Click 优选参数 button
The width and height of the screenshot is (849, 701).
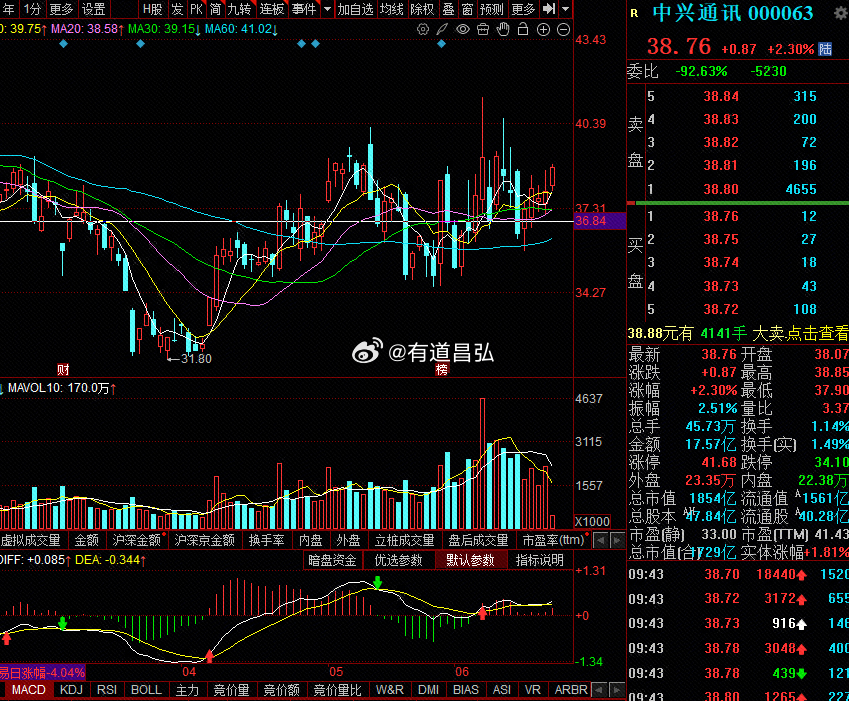398,560
